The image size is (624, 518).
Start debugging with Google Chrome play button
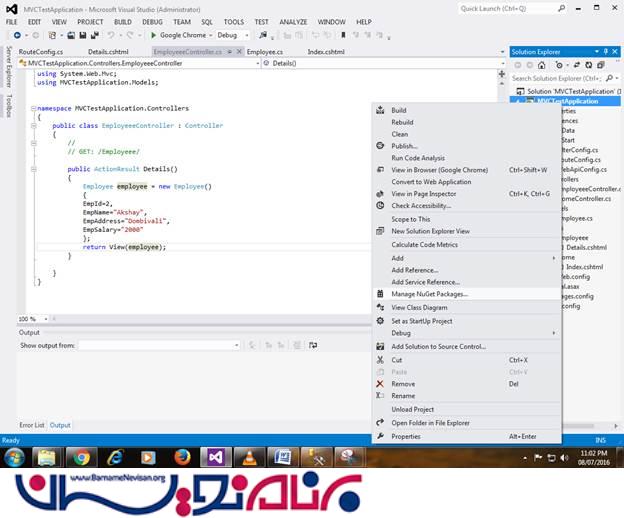[x=153, y=34]
